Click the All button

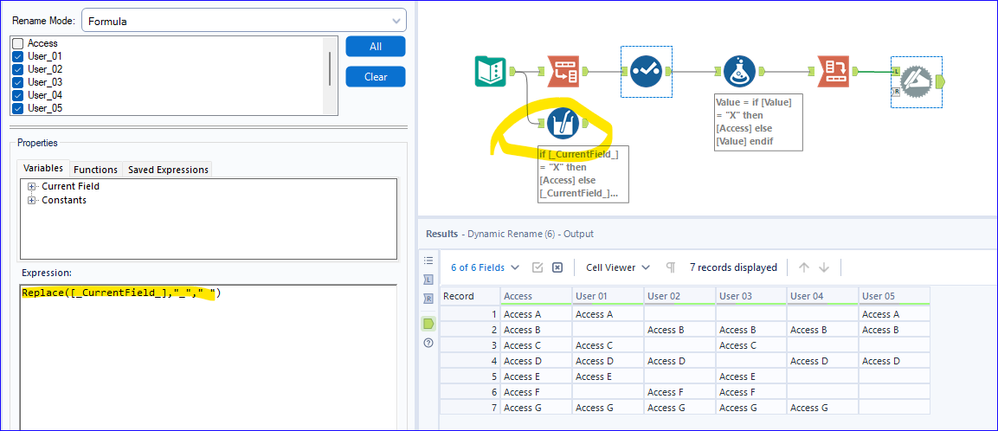coord(376,46)
